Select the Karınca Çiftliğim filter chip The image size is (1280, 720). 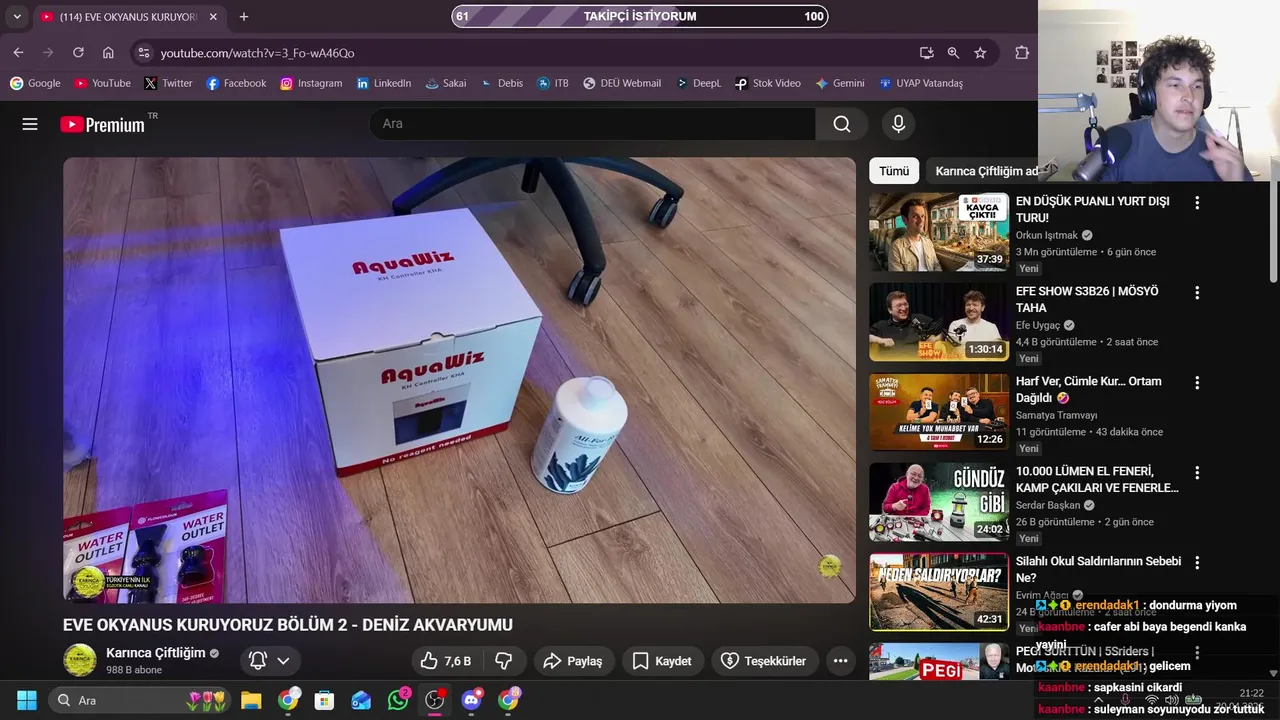tap(985, 171)
